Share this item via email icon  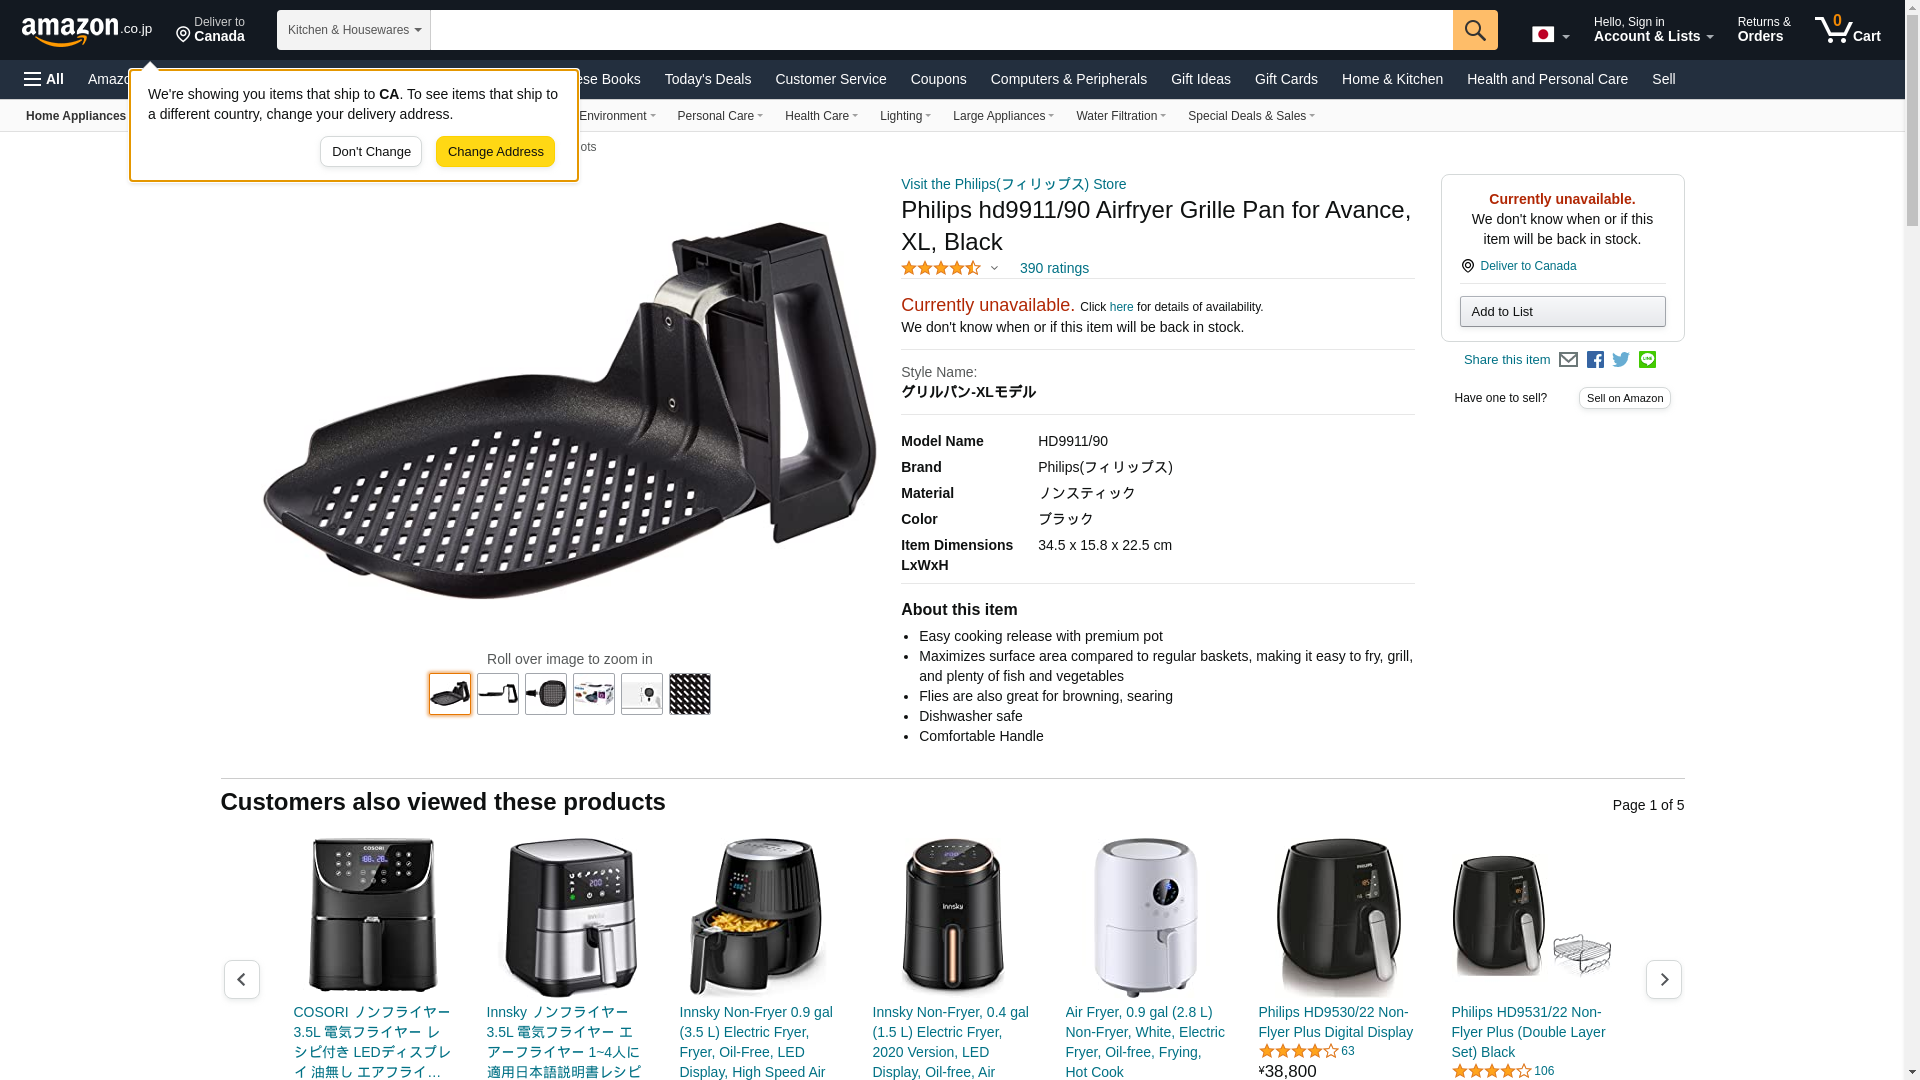(x=1568, y=360)
